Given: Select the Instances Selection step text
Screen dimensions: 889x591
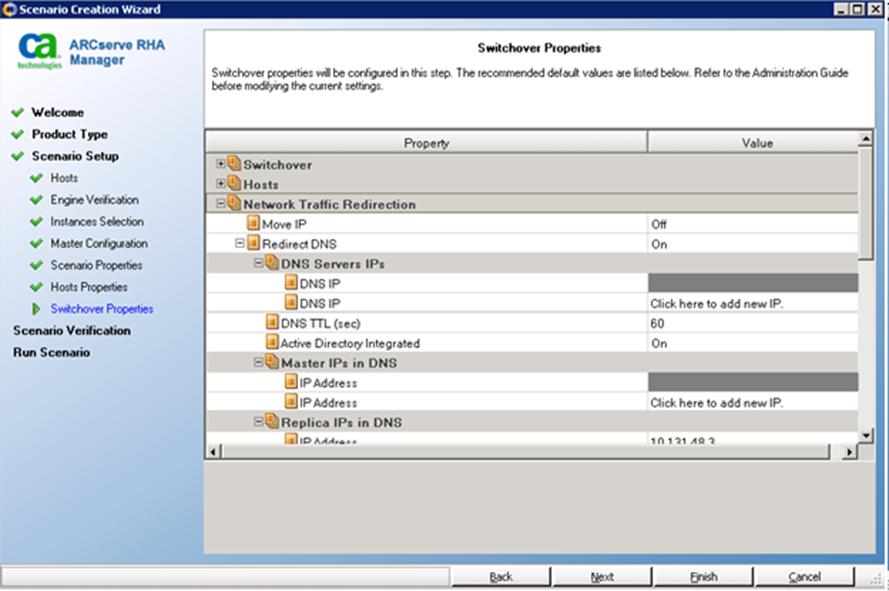Looking at the screenshot, I should coord(97,222).
